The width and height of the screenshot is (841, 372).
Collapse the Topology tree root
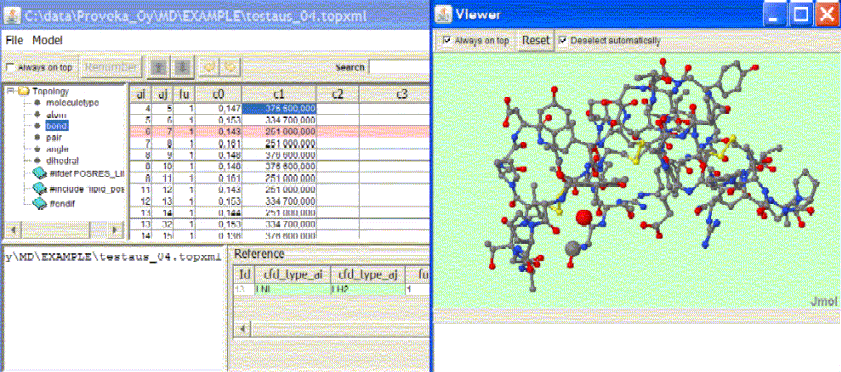(10, 91)
